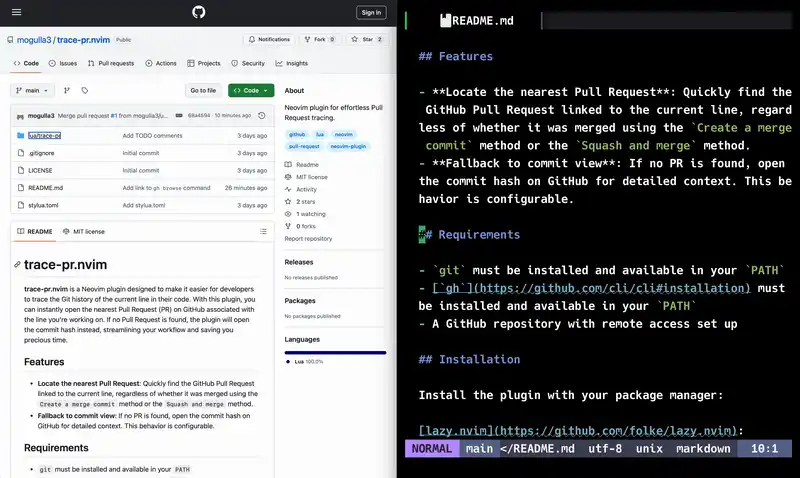Click the file icon in the Neovim README.md tab
This screenshot has height=478, width=800.
point(445,20)
